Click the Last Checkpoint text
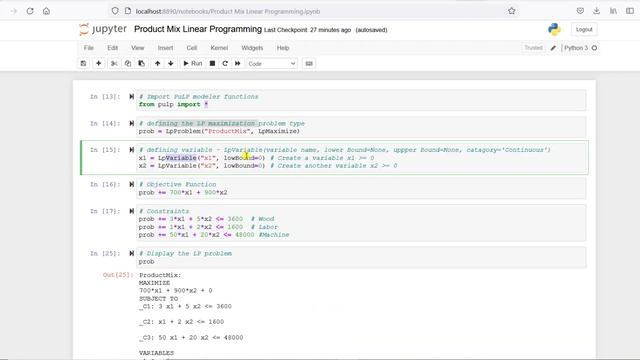640x360 pixels. click(x=307, y=30)
